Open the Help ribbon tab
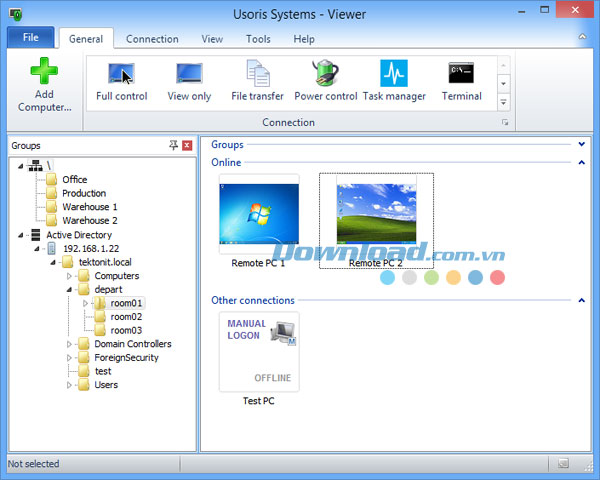The height and width of the screenshot is (480, 600). (304, 39)
